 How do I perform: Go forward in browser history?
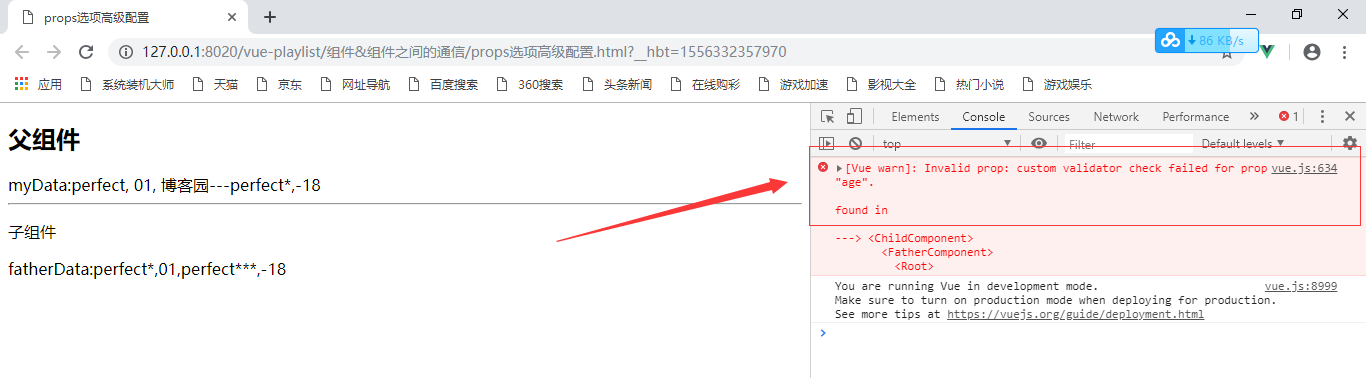pyautogui.click(x=54, y=52)
